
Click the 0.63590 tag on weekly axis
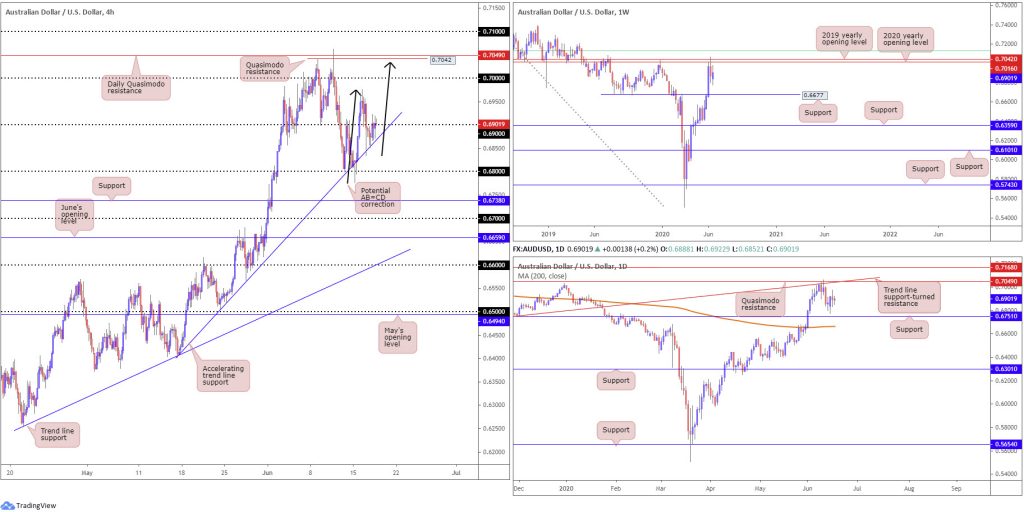pyautogui.click(x=1007, y=125)
